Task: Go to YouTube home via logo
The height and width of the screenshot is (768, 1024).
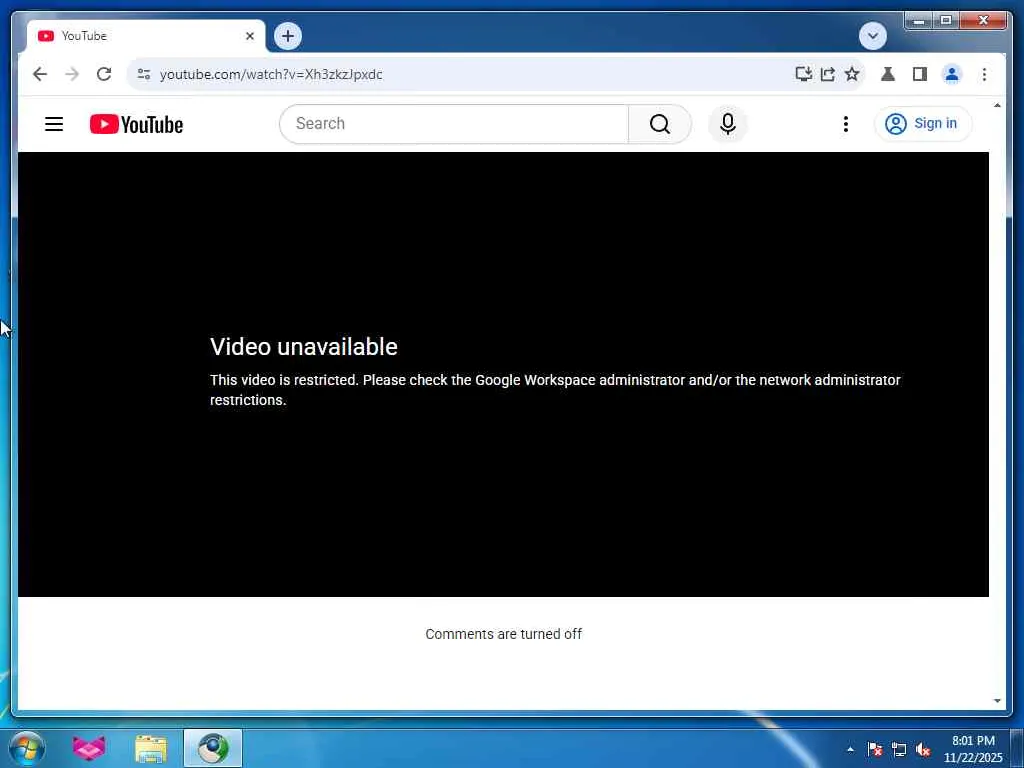Action: [136, 124]
